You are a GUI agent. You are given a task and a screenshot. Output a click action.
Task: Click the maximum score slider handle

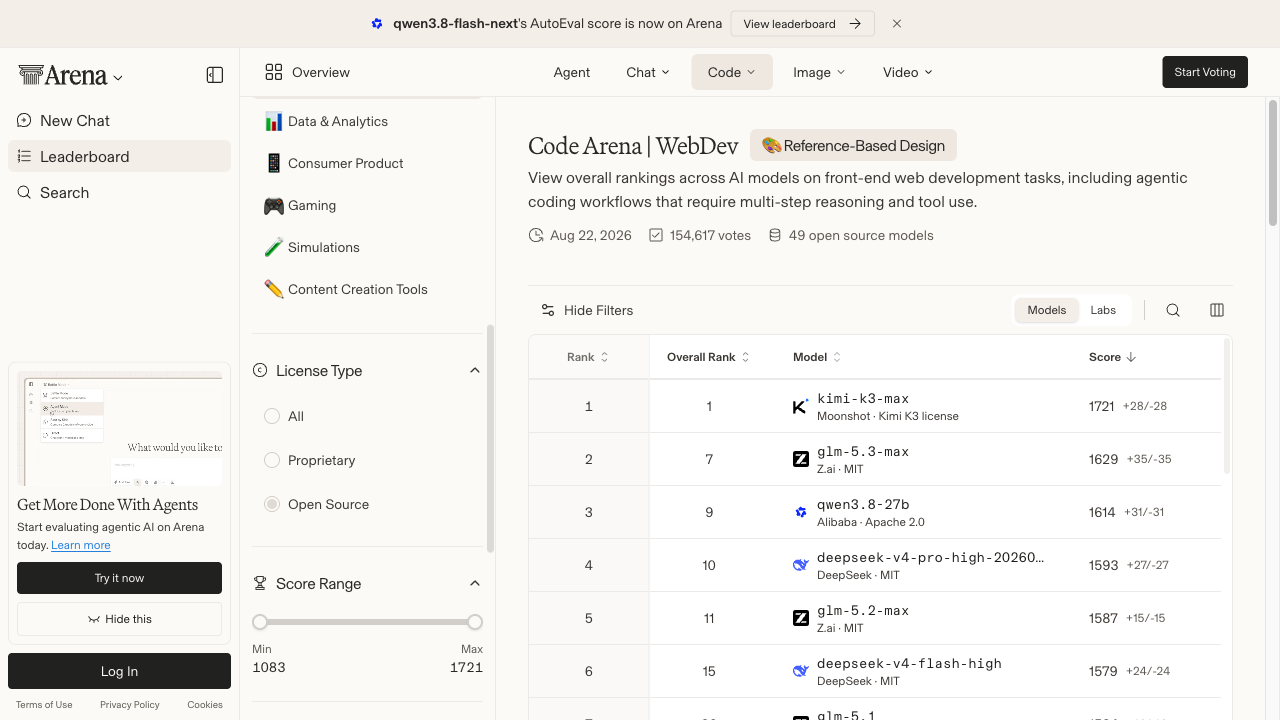pyautogui.click(x=475, y=622)
